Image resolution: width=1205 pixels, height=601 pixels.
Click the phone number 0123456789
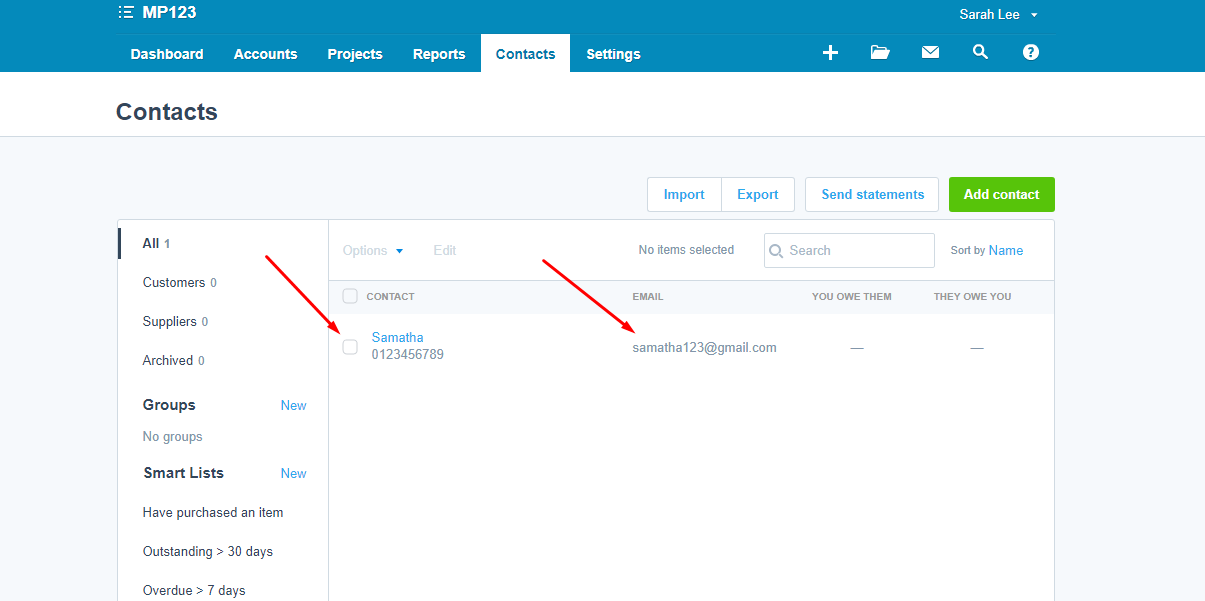(408, 354)
